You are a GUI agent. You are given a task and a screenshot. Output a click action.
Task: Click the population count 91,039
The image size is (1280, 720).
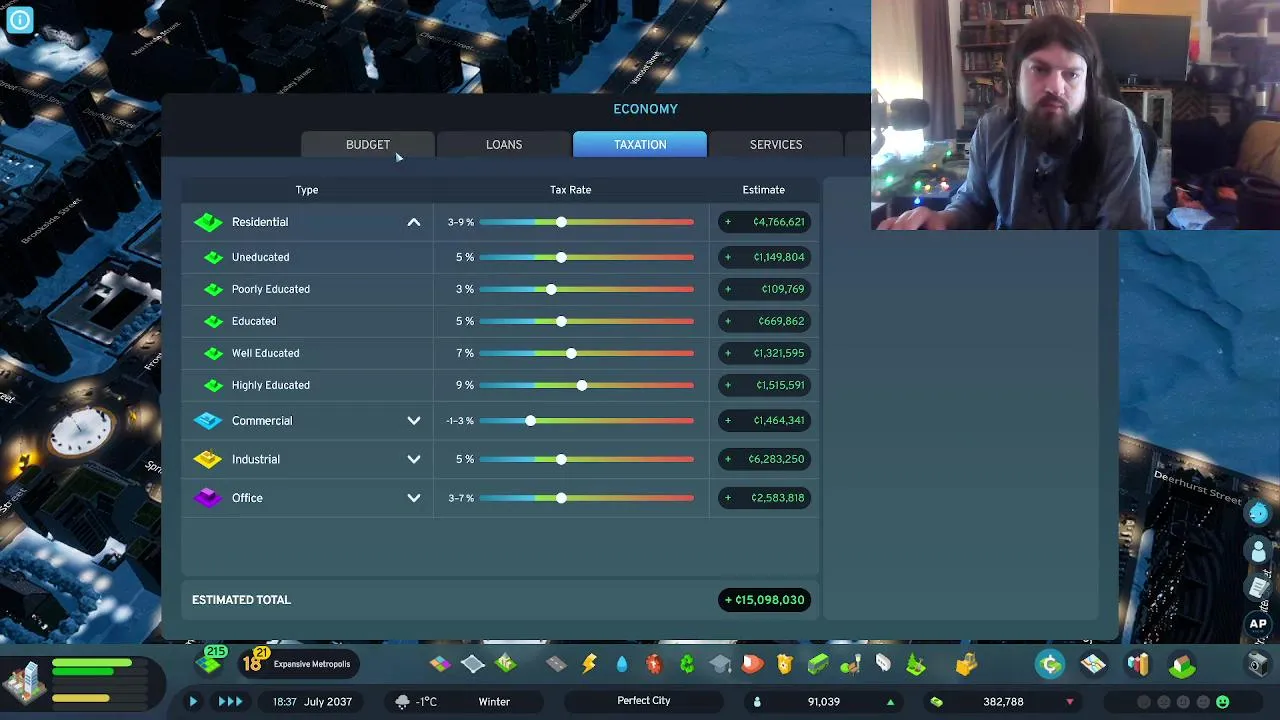[x=823, y=702]
